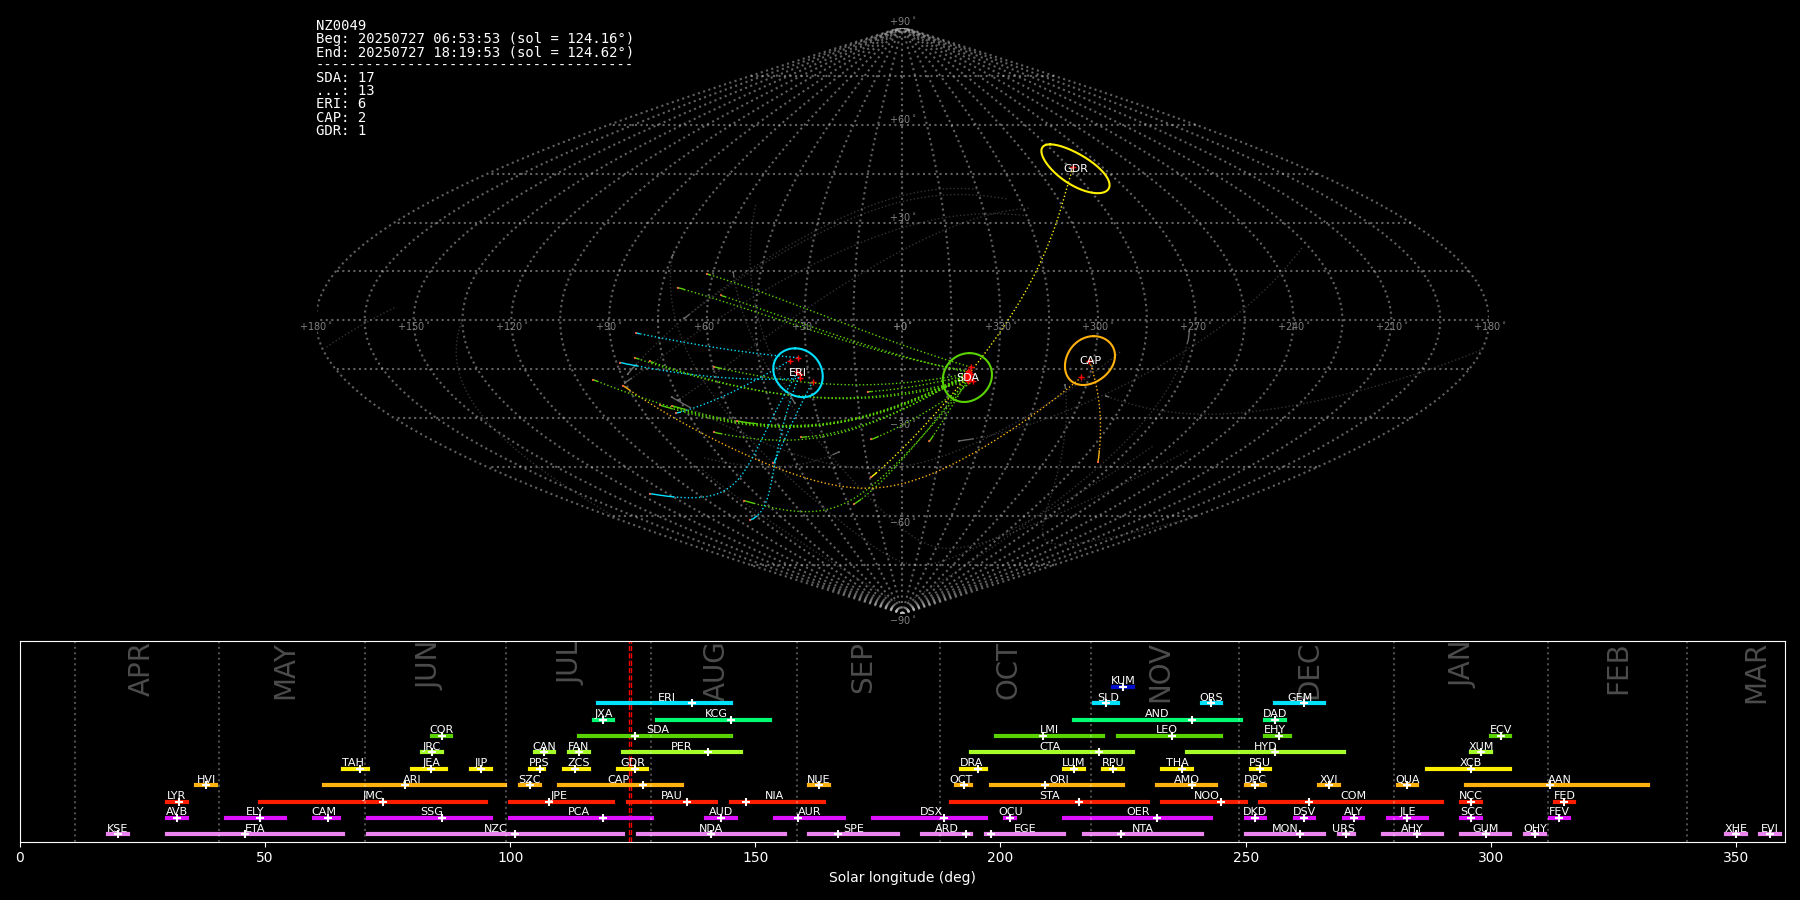
Task: Click the red dashed current-date line in timeline
Action: (x=630, y=740)
